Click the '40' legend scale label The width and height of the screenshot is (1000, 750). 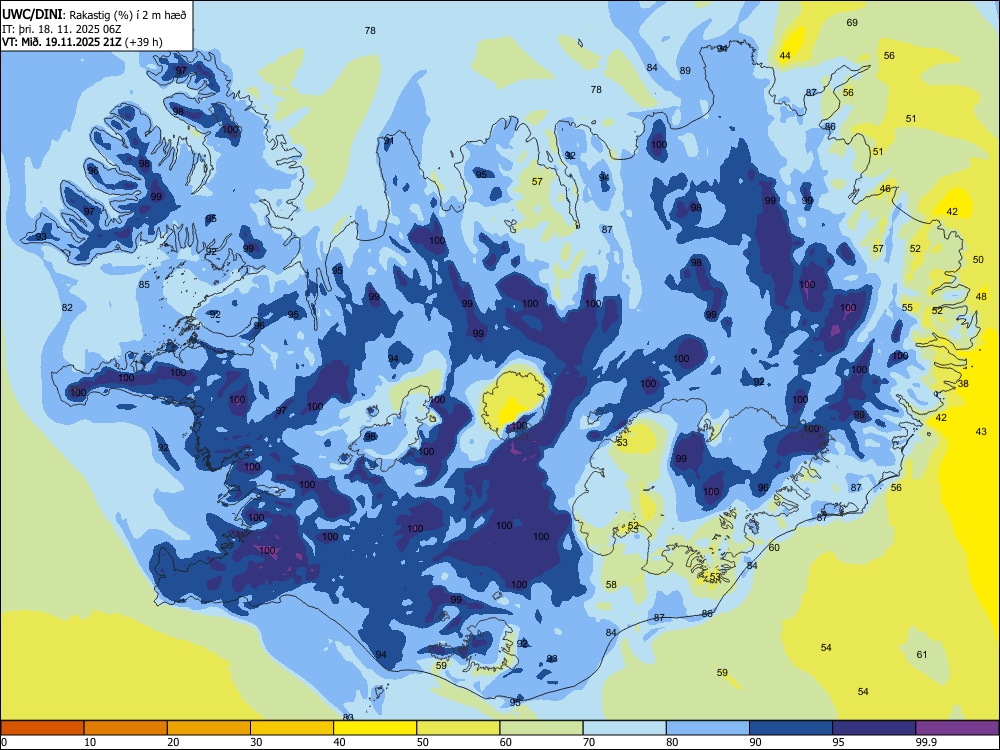tap(339, 742)
